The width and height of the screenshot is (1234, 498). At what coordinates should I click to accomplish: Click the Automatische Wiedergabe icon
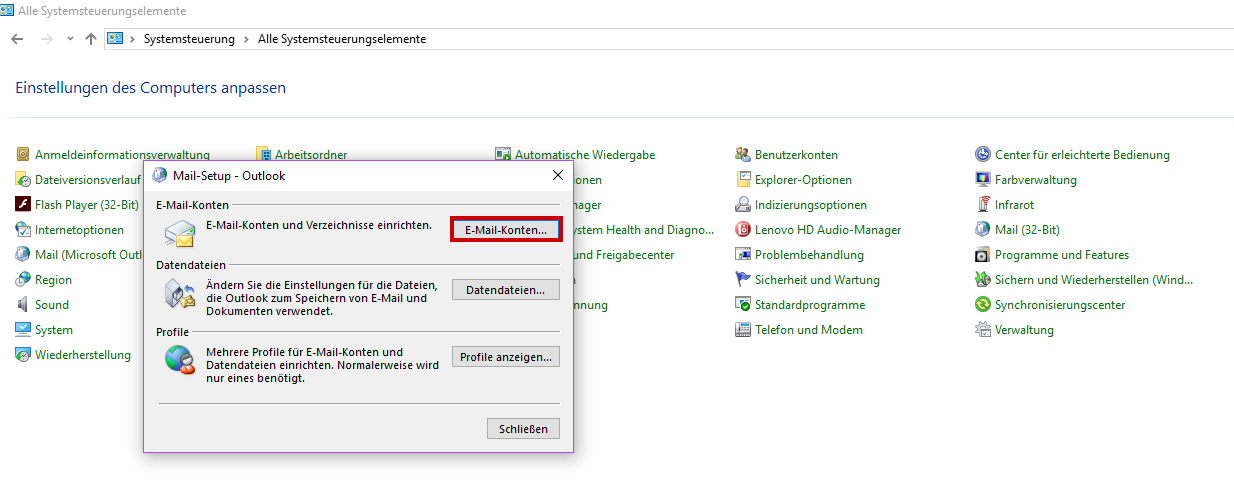pyautogui.click(x=503, y=155)
